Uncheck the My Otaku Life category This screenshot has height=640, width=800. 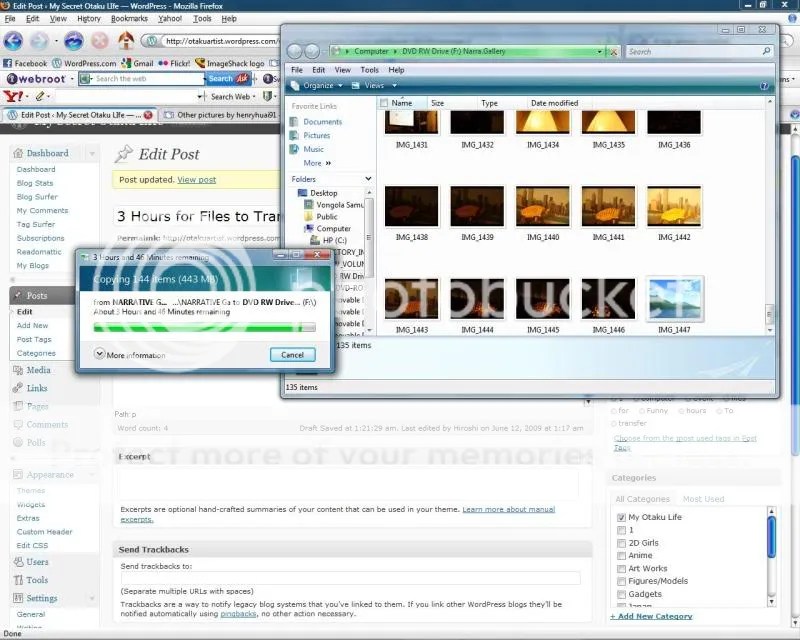coord(621,517)
